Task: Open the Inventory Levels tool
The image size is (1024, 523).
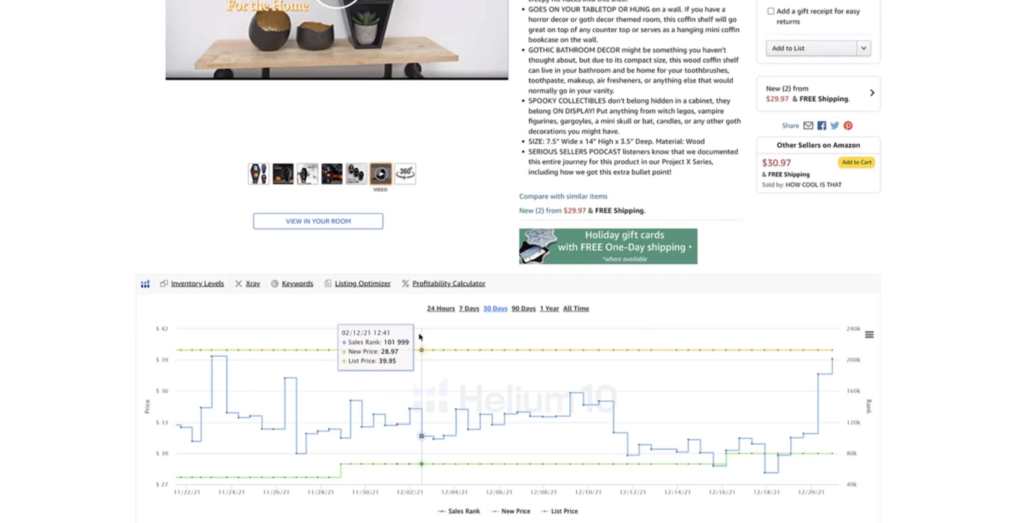Action: click(x=197, y=283)
